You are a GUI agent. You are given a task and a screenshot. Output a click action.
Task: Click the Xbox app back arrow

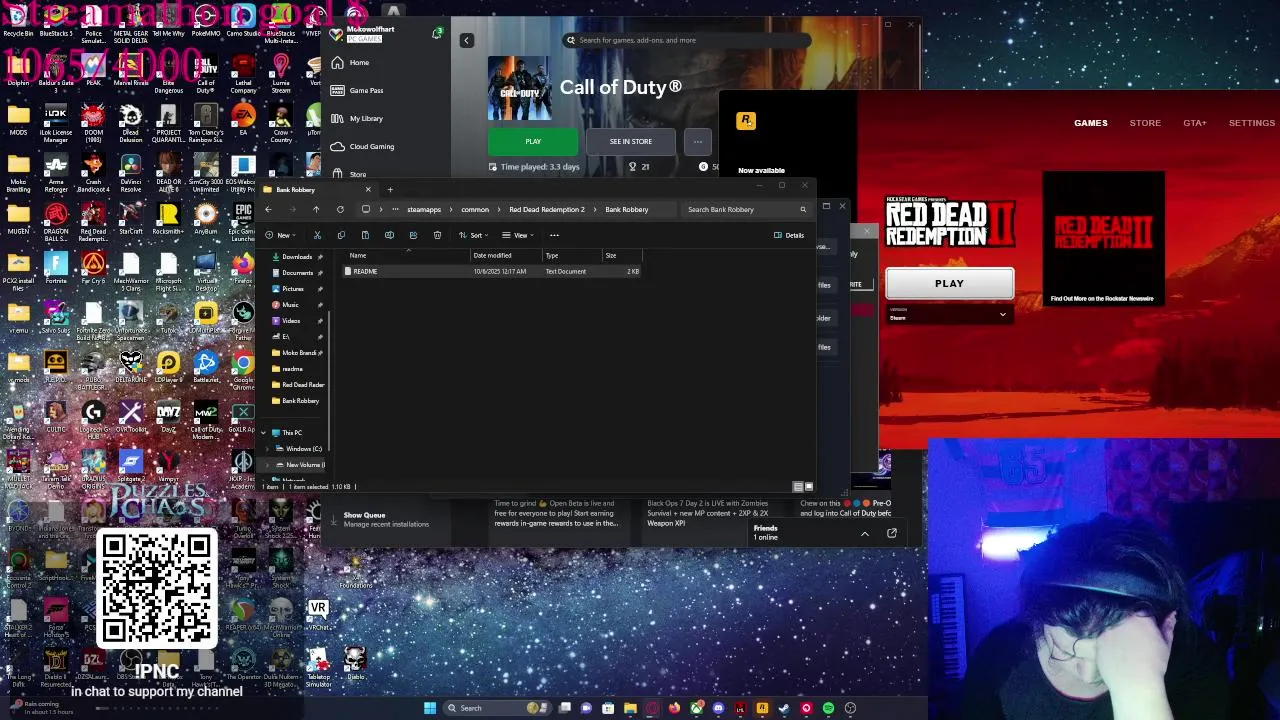coord(466,40)
